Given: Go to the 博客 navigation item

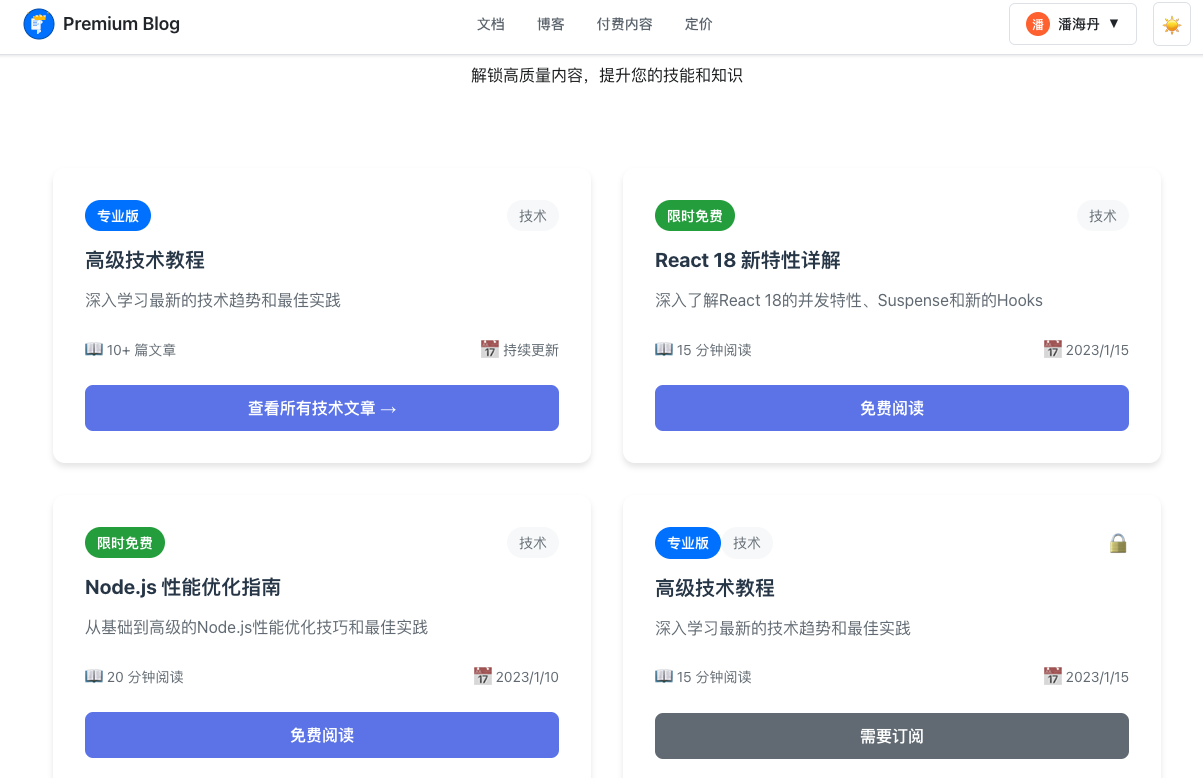Looking at the screenshot, I should [x=550, y=24].
